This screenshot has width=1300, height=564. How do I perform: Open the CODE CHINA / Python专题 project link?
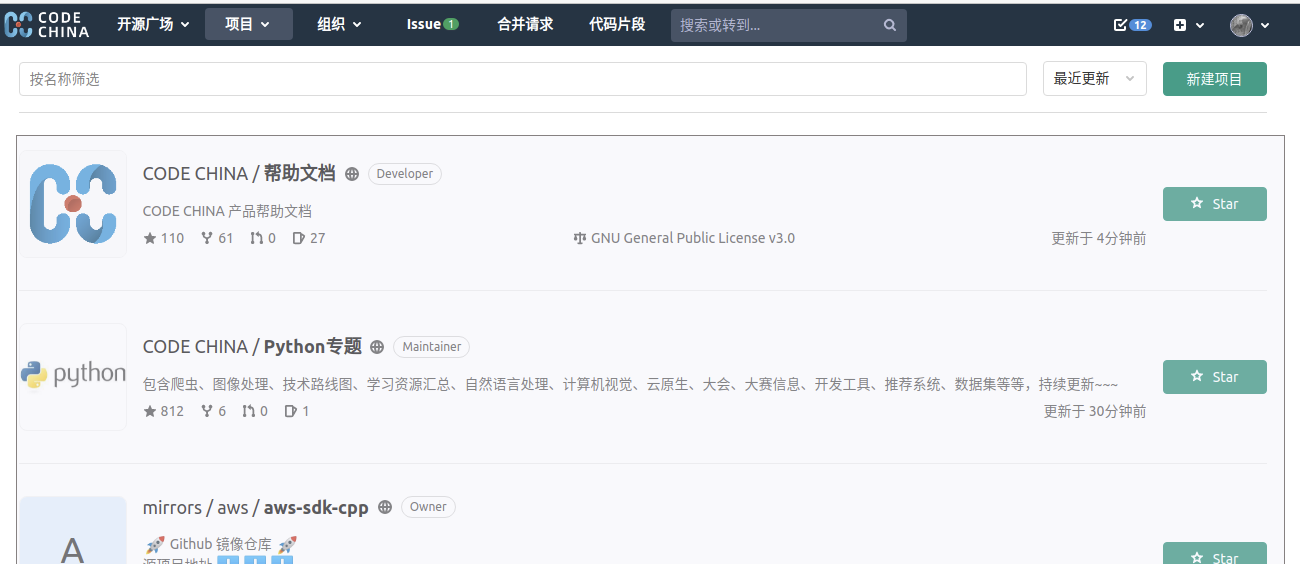252,346
